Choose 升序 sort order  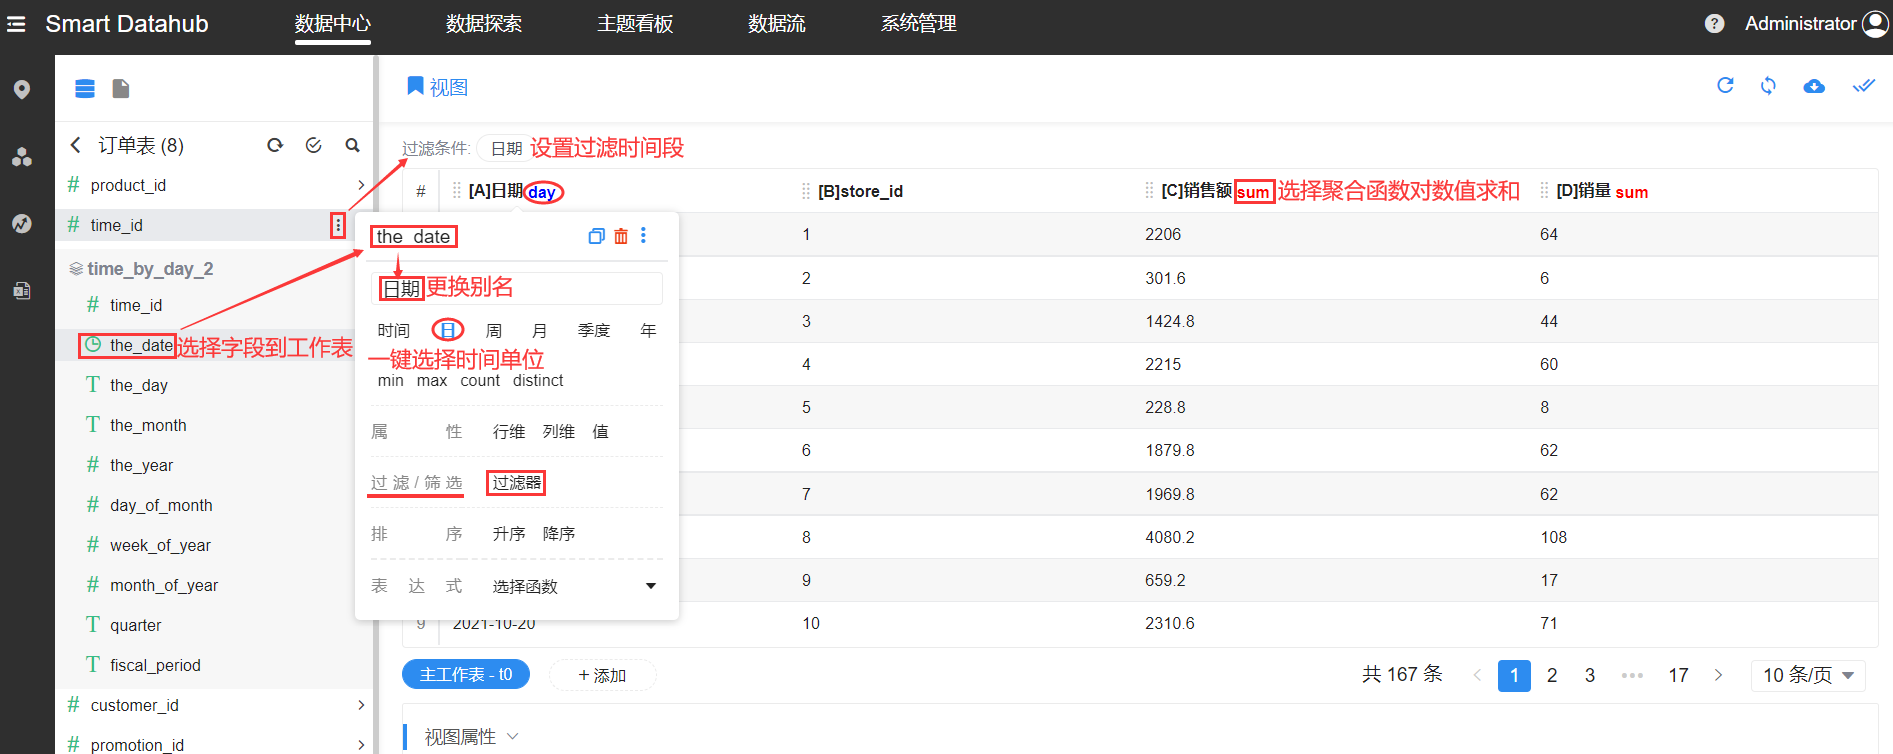point(509,534)
